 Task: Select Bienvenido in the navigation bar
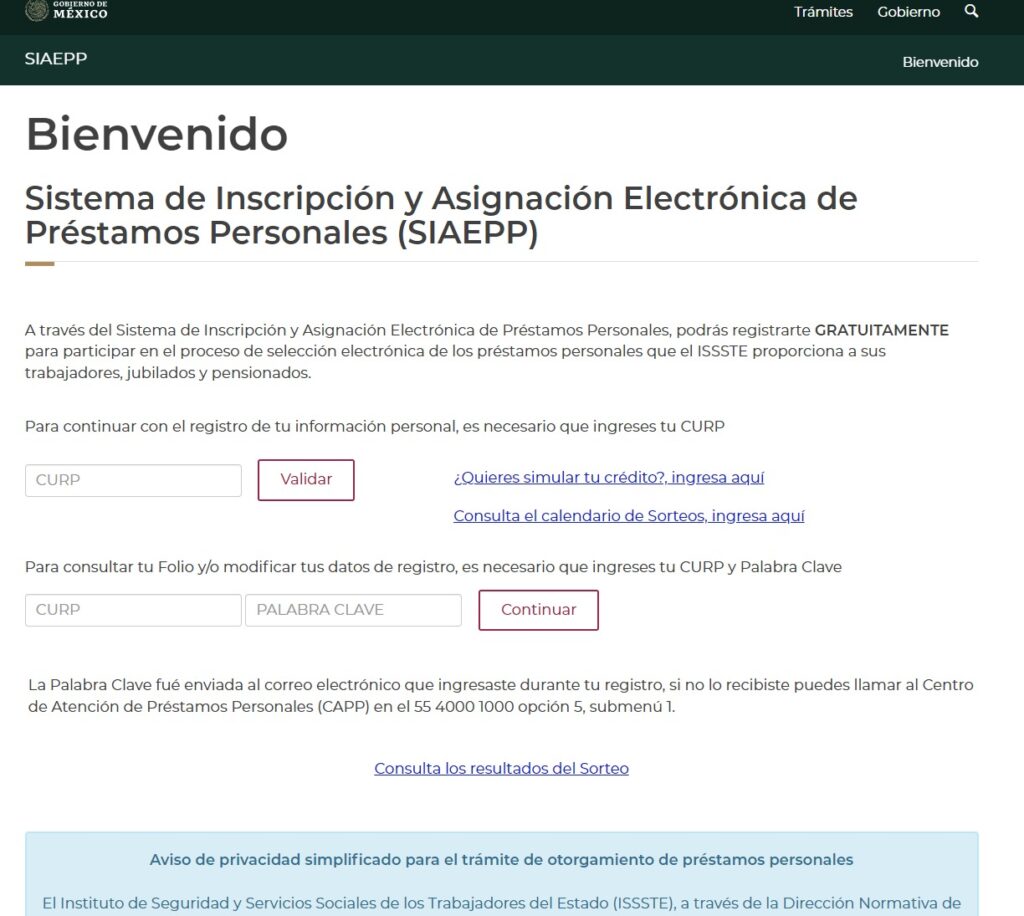940,62
